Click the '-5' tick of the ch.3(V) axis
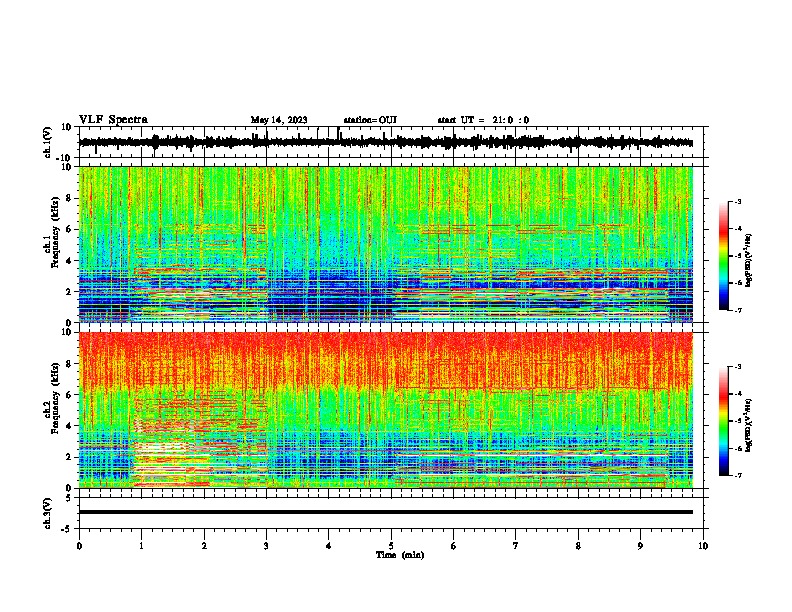 click(68, 529)
